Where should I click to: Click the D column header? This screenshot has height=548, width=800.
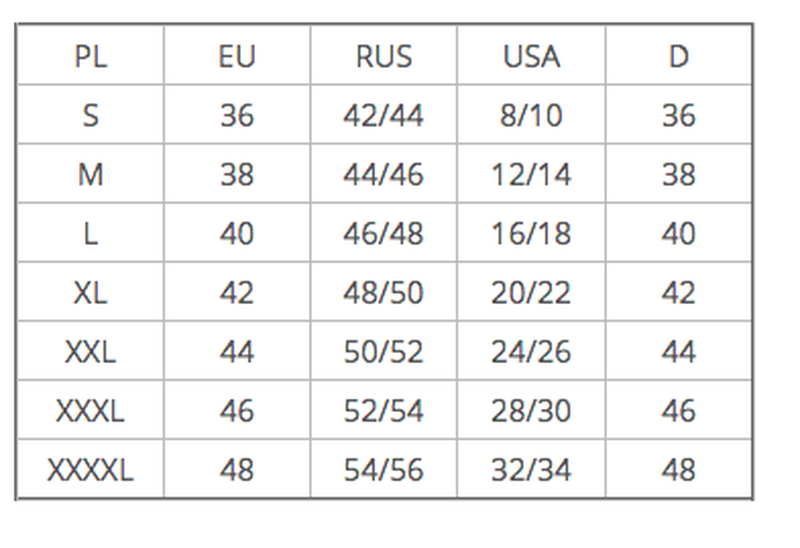coord(679,56)
